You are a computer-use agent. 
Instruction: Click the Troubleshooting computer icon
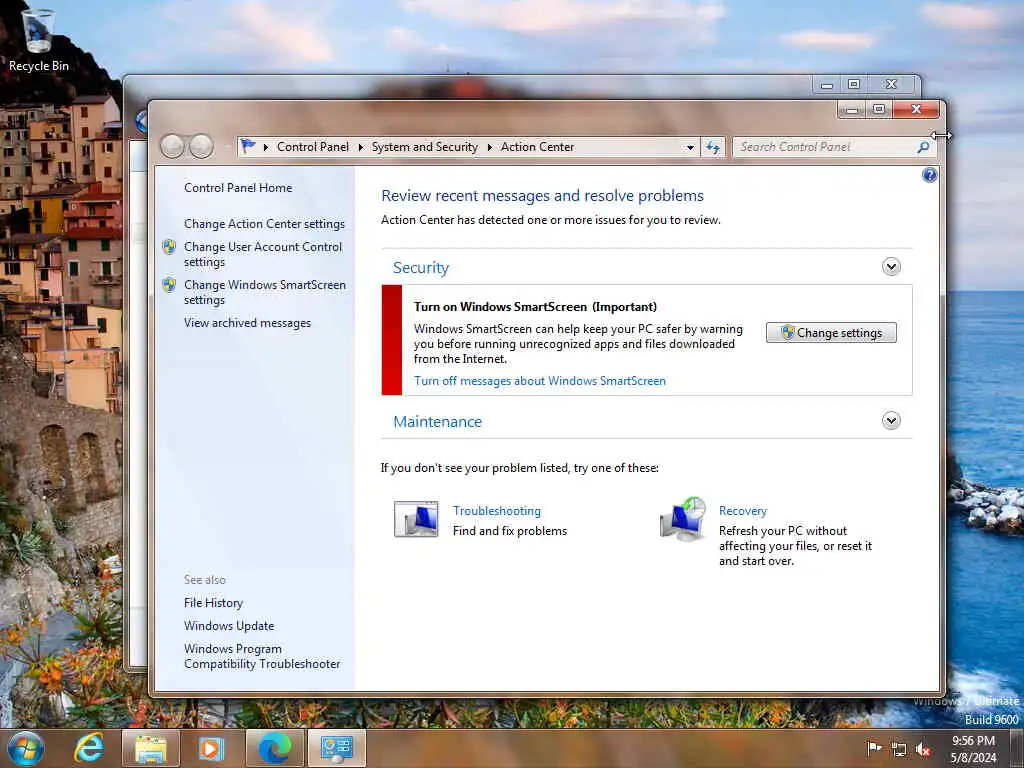tap(416, 519)
